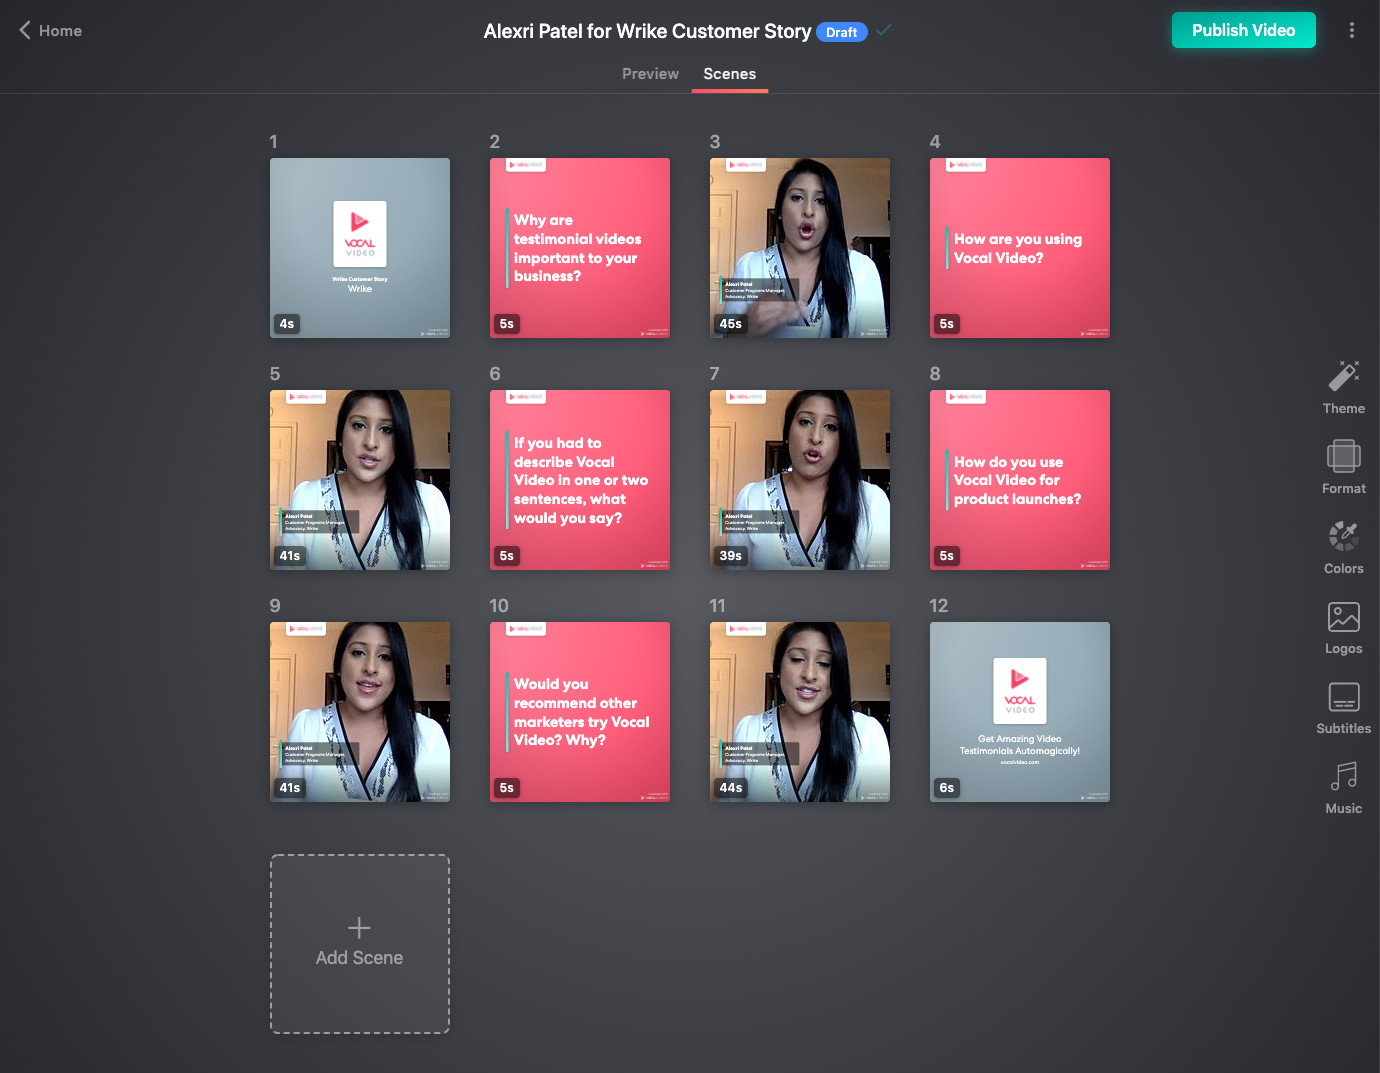This screenshot has width=1380, height=1073.
Task: Select scene 1 Vocal Video intro thumbnail
Action: point(360,248)
